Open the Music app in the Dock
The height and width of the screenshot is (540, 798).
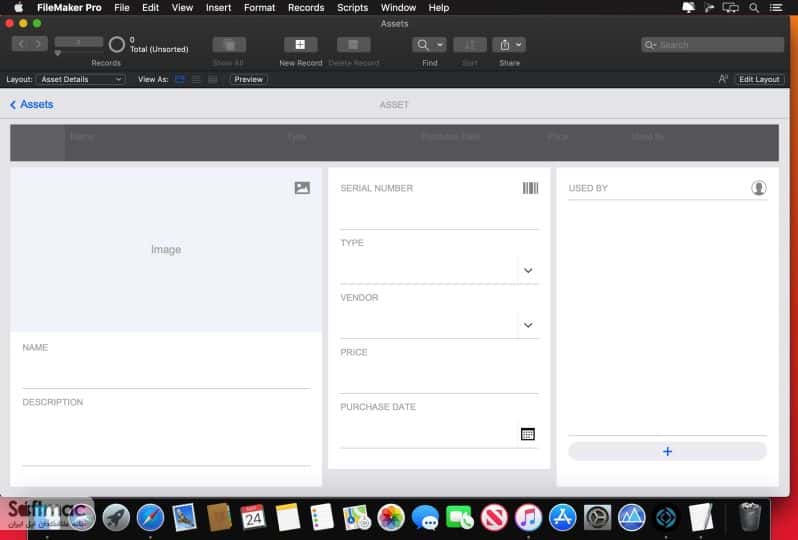point(528,518)
